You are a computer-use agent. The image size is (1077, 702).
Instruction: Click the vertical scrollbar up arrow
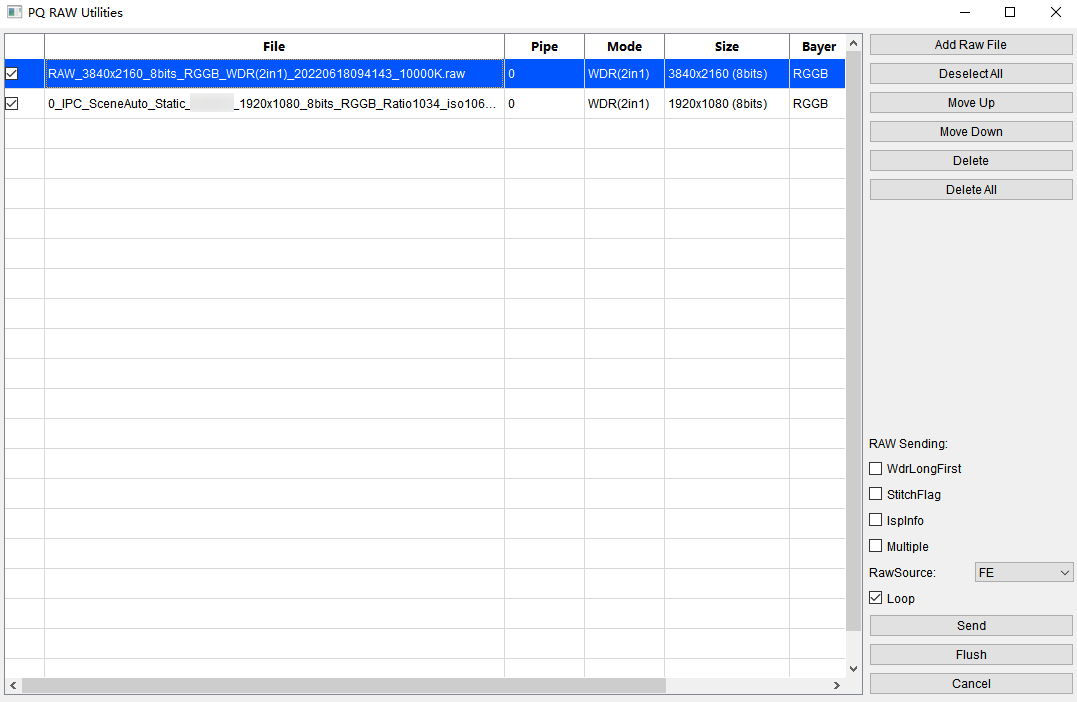(x=853, y=43)
